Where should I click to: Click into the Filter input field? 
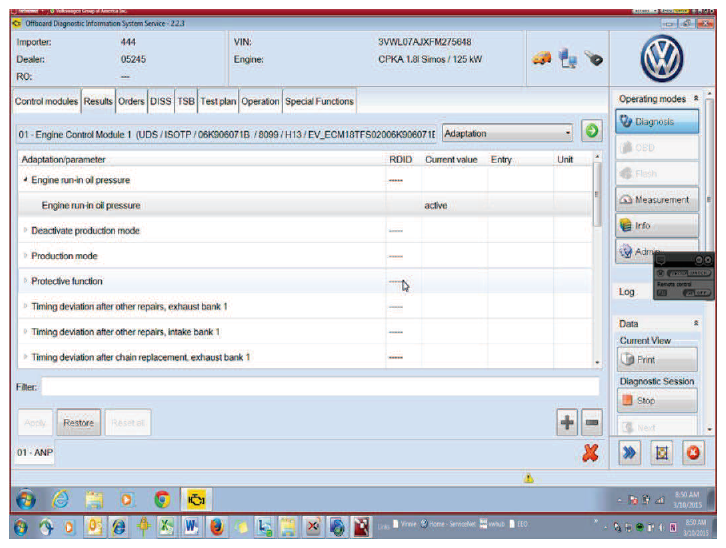click(x=320, y=386)
